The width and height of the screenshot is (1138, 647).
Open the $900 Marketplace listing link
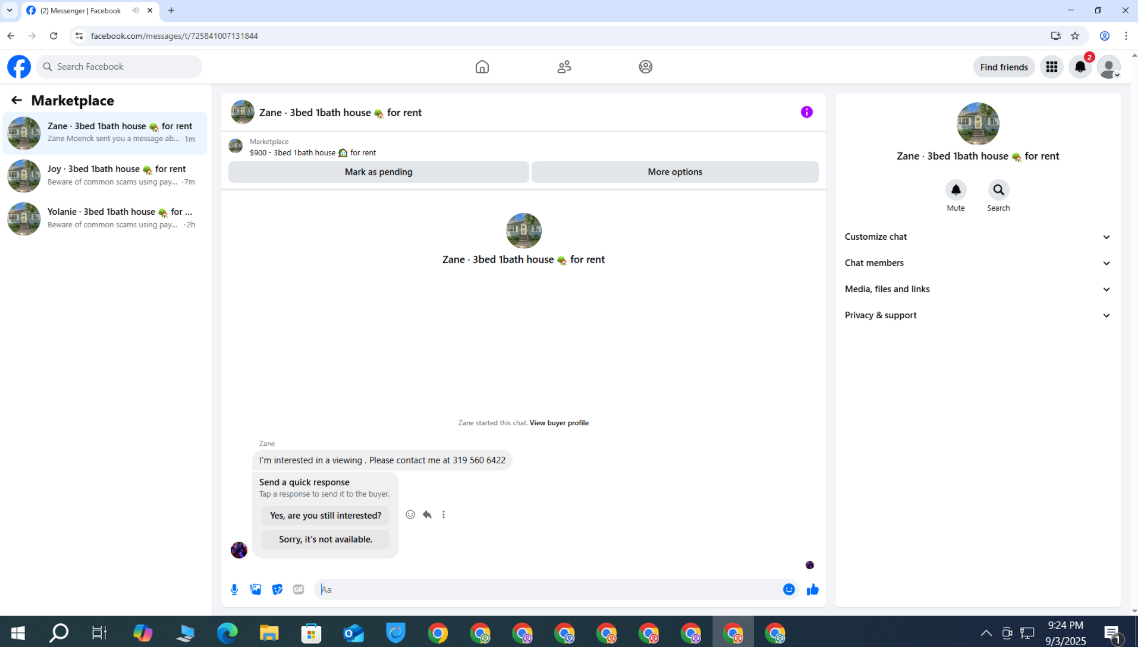pyautogui.click(x=313, y=152)
